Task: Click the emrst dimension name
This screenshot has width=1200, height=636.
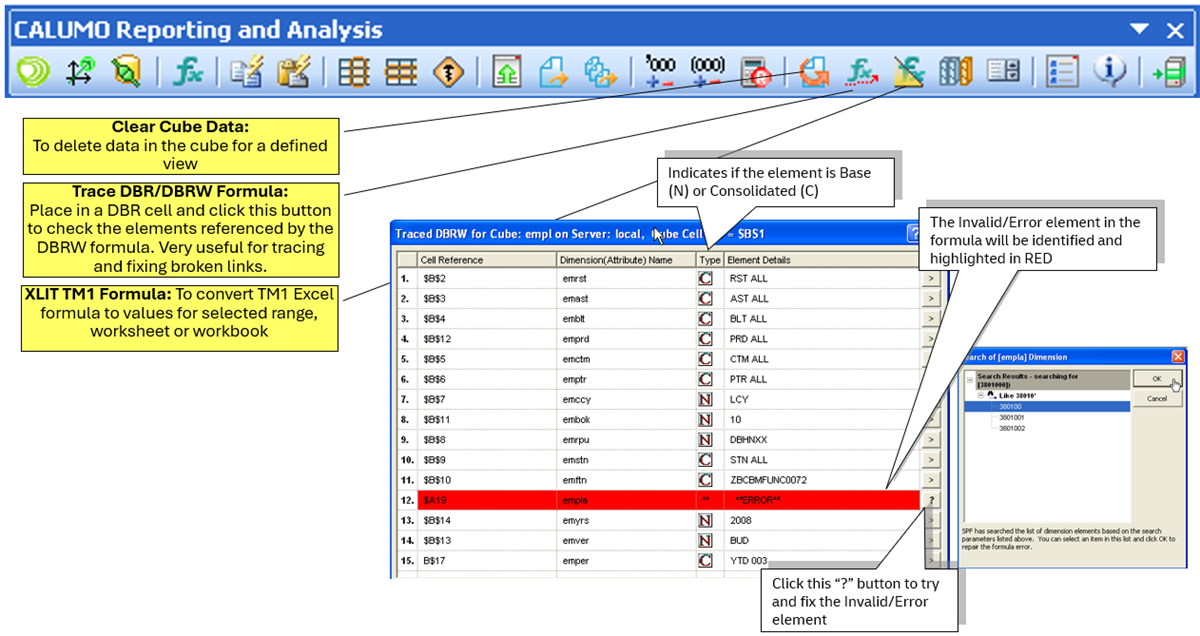Action: [577, 278]
